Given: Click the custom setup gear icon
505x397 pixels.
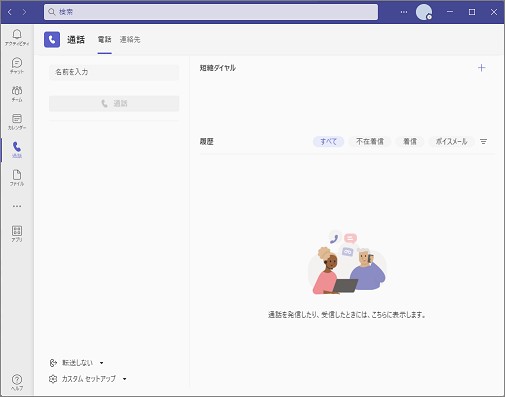Looking at the screenshot, I should (53, 379).
